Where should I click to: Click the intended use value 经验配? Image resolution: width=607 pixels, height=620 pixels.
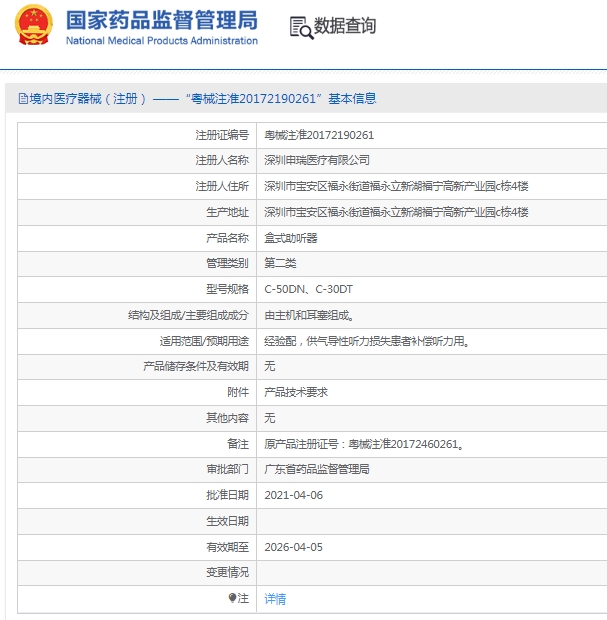pyautogui.click(x=367, y=341)
